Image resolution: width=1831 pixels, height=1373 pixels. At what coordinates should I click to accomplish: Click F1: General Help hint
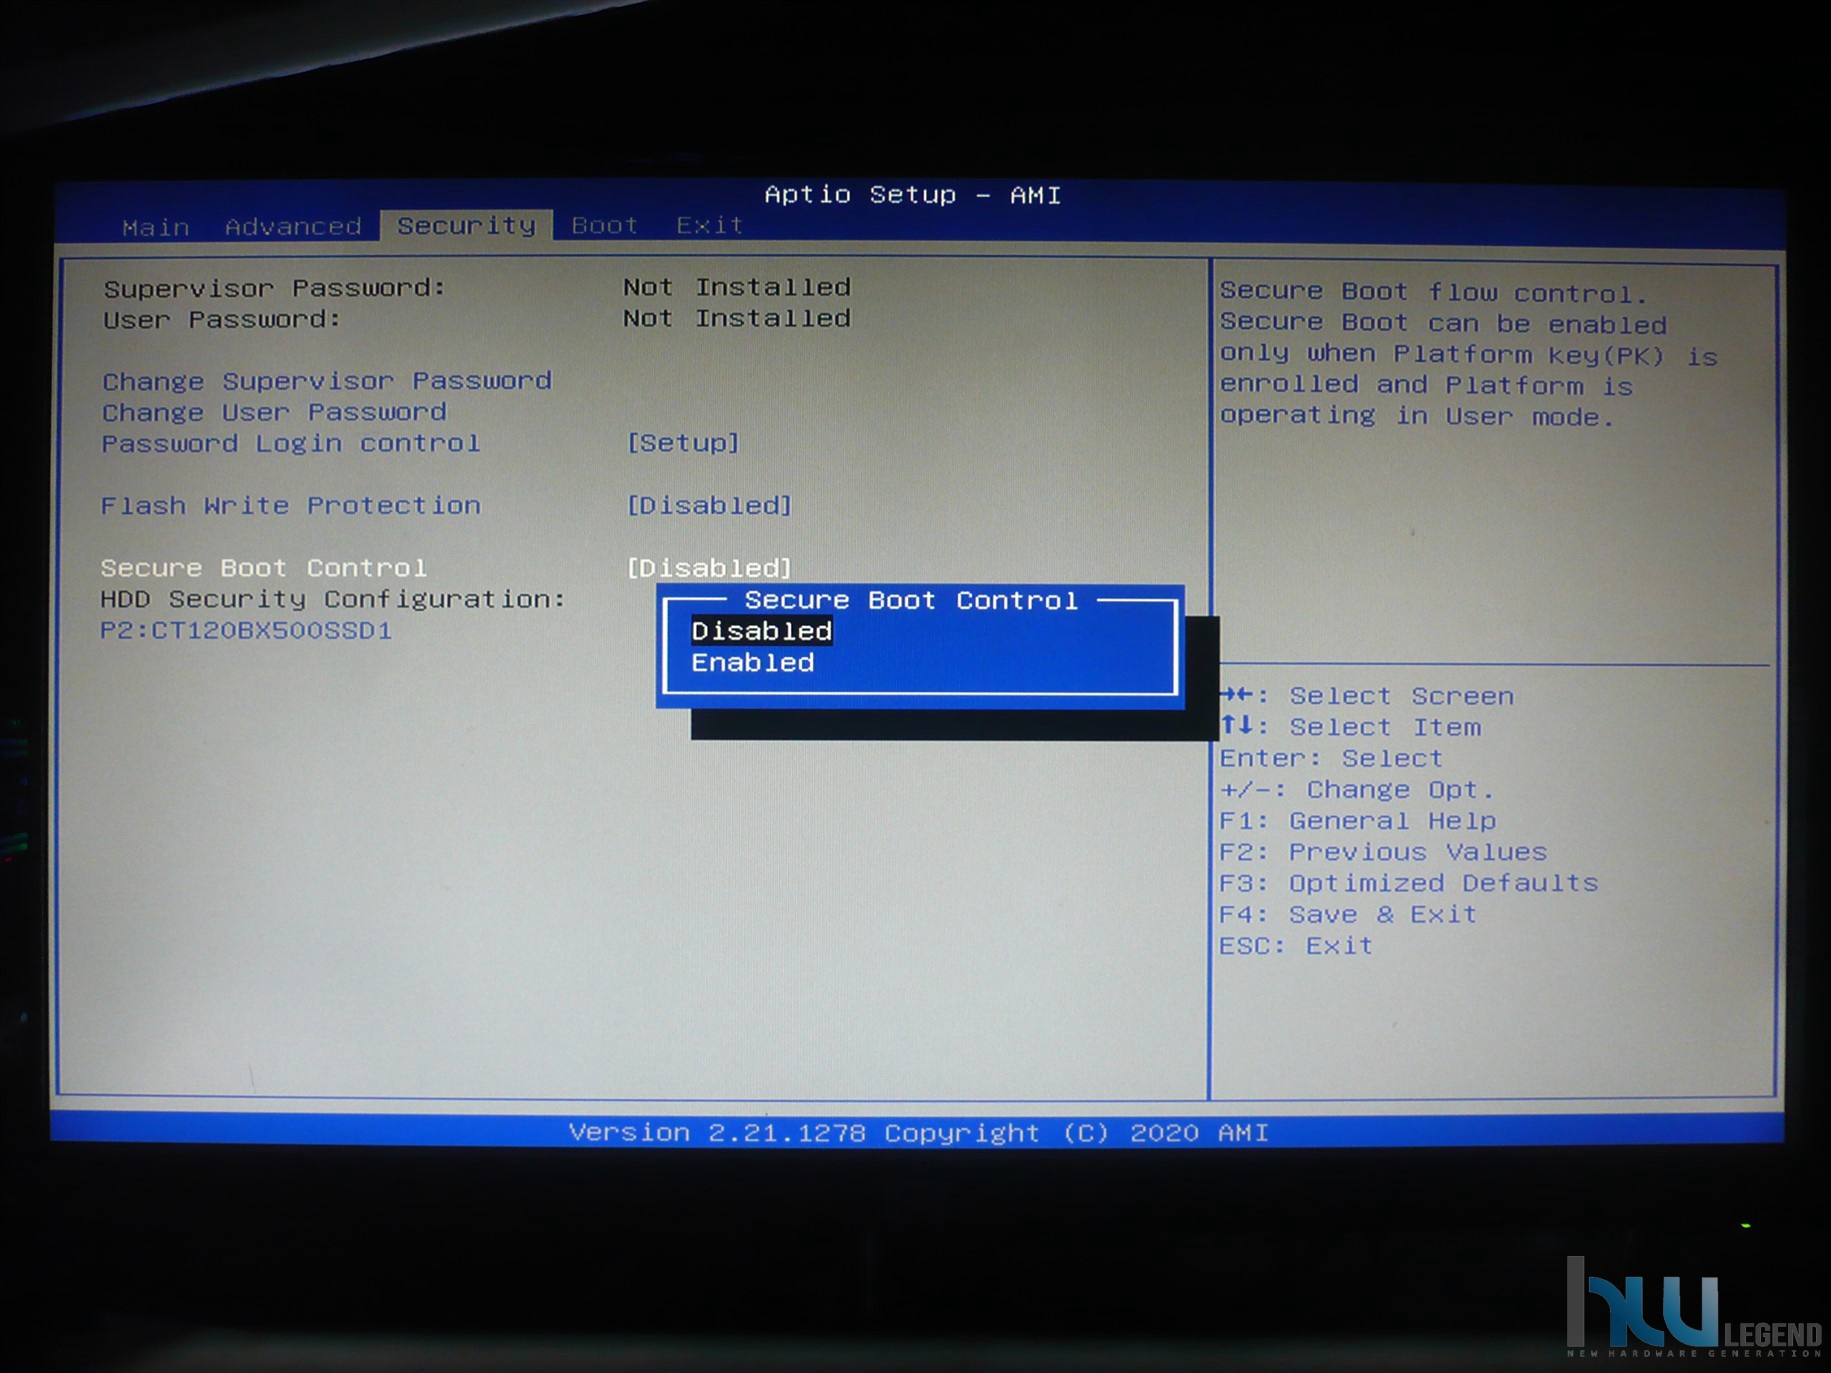1358,821
